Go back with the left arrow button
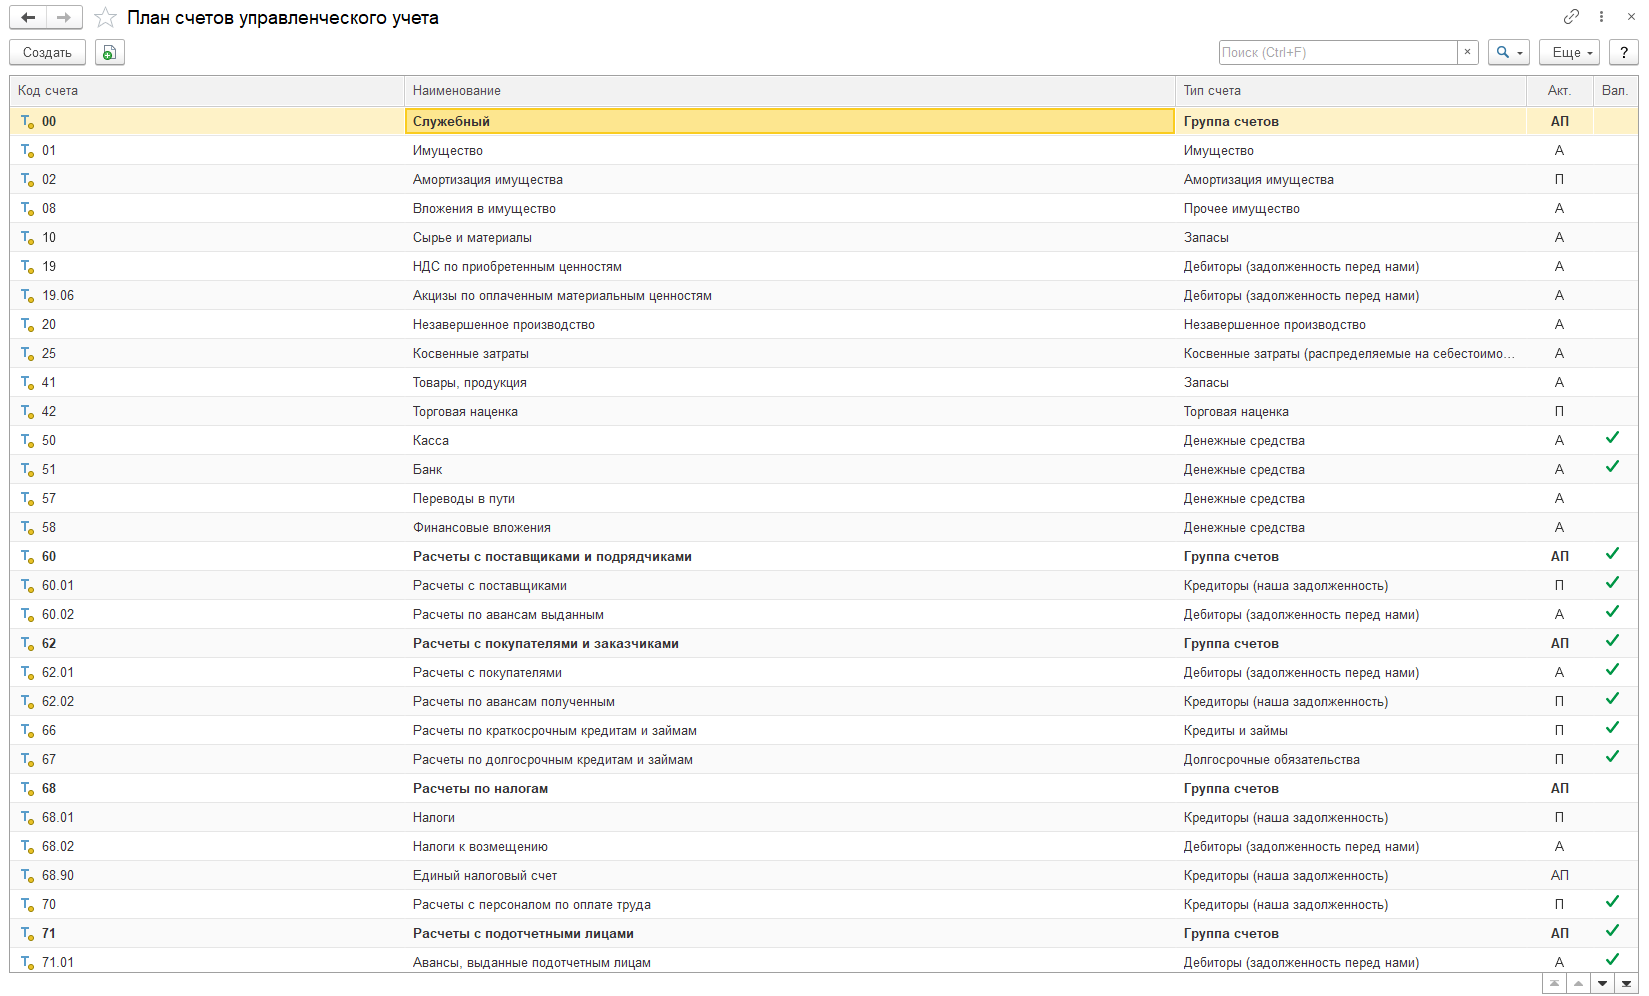Viewport: 1649px width, 996px height. click(x=28, y=17)
